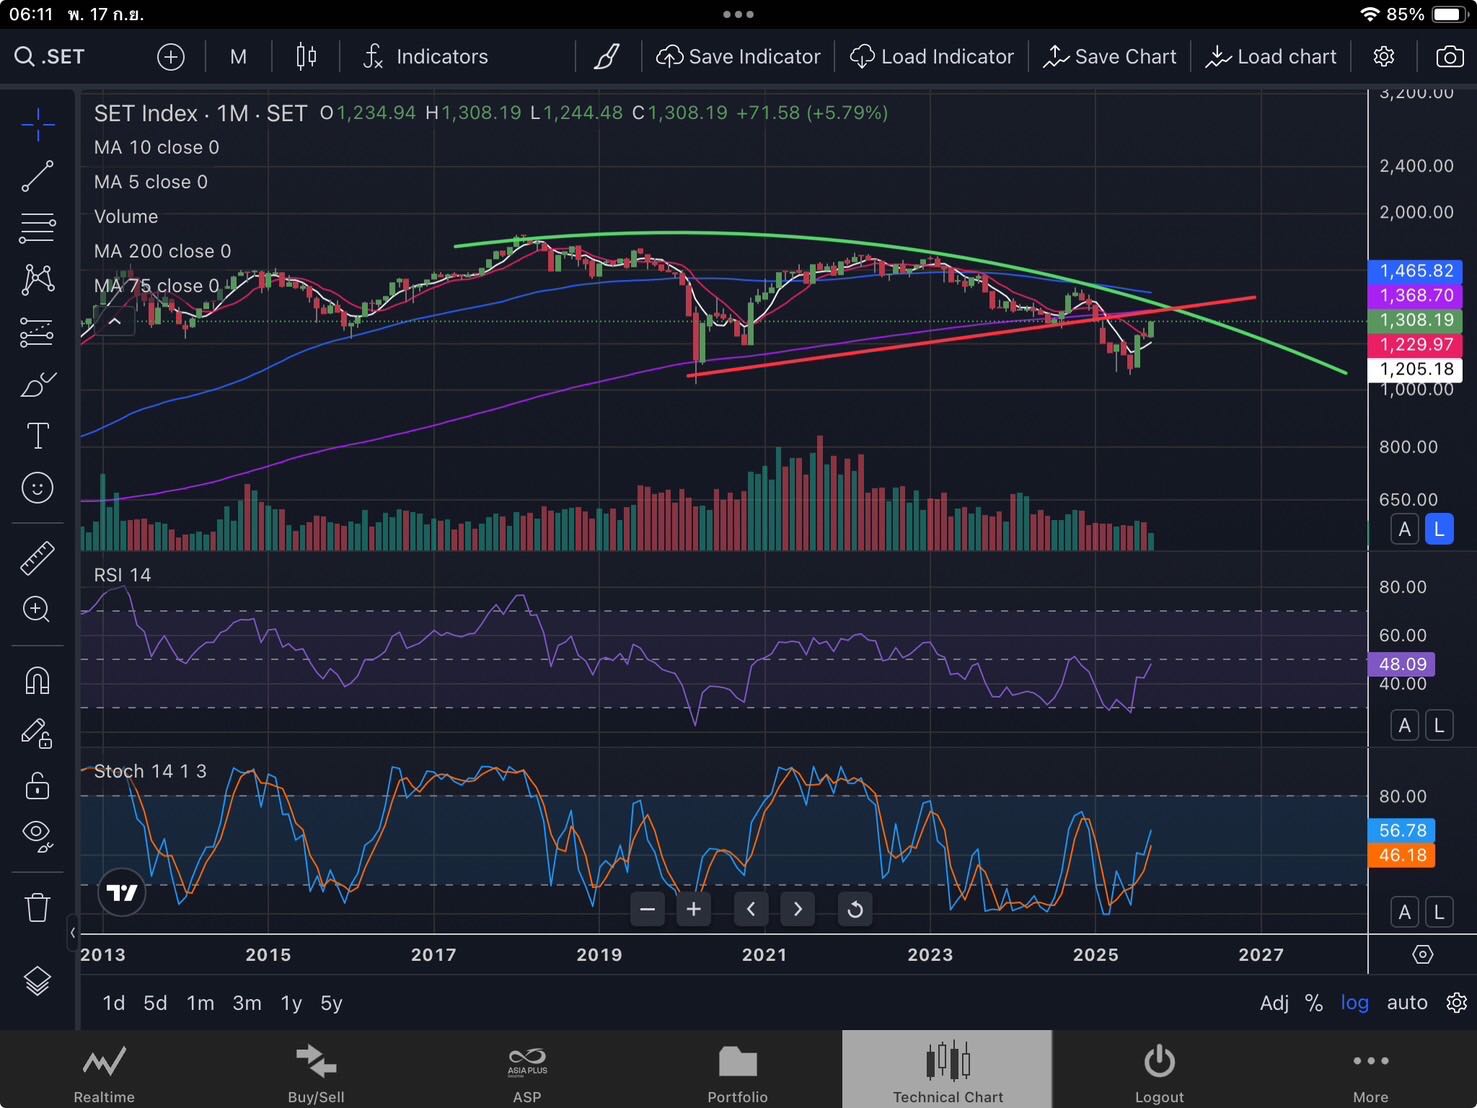1477x1108 pixels.
Task: Select the 3m date range
Action: (247, 1003)
